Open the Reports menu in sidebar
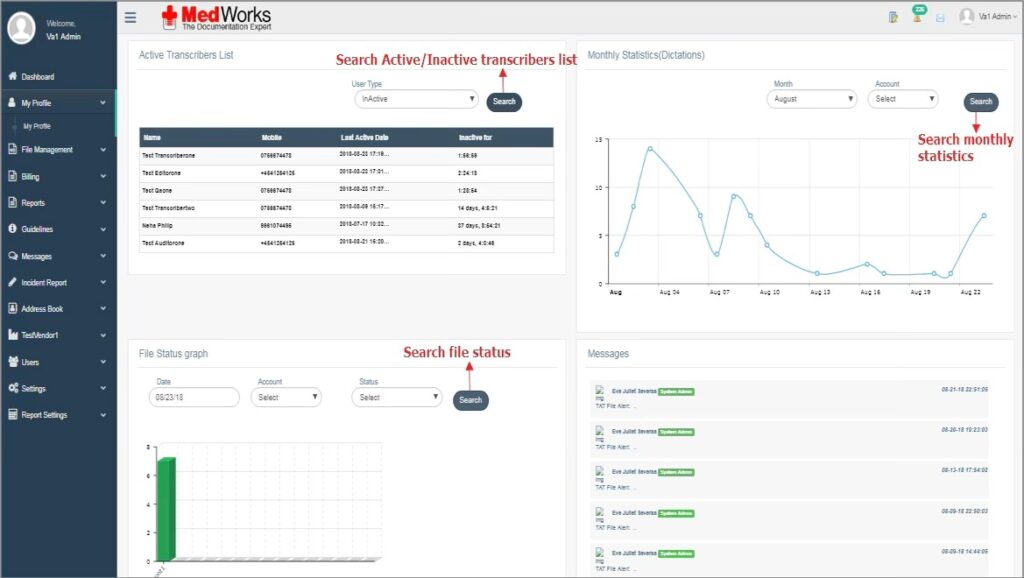 (58, 203)
